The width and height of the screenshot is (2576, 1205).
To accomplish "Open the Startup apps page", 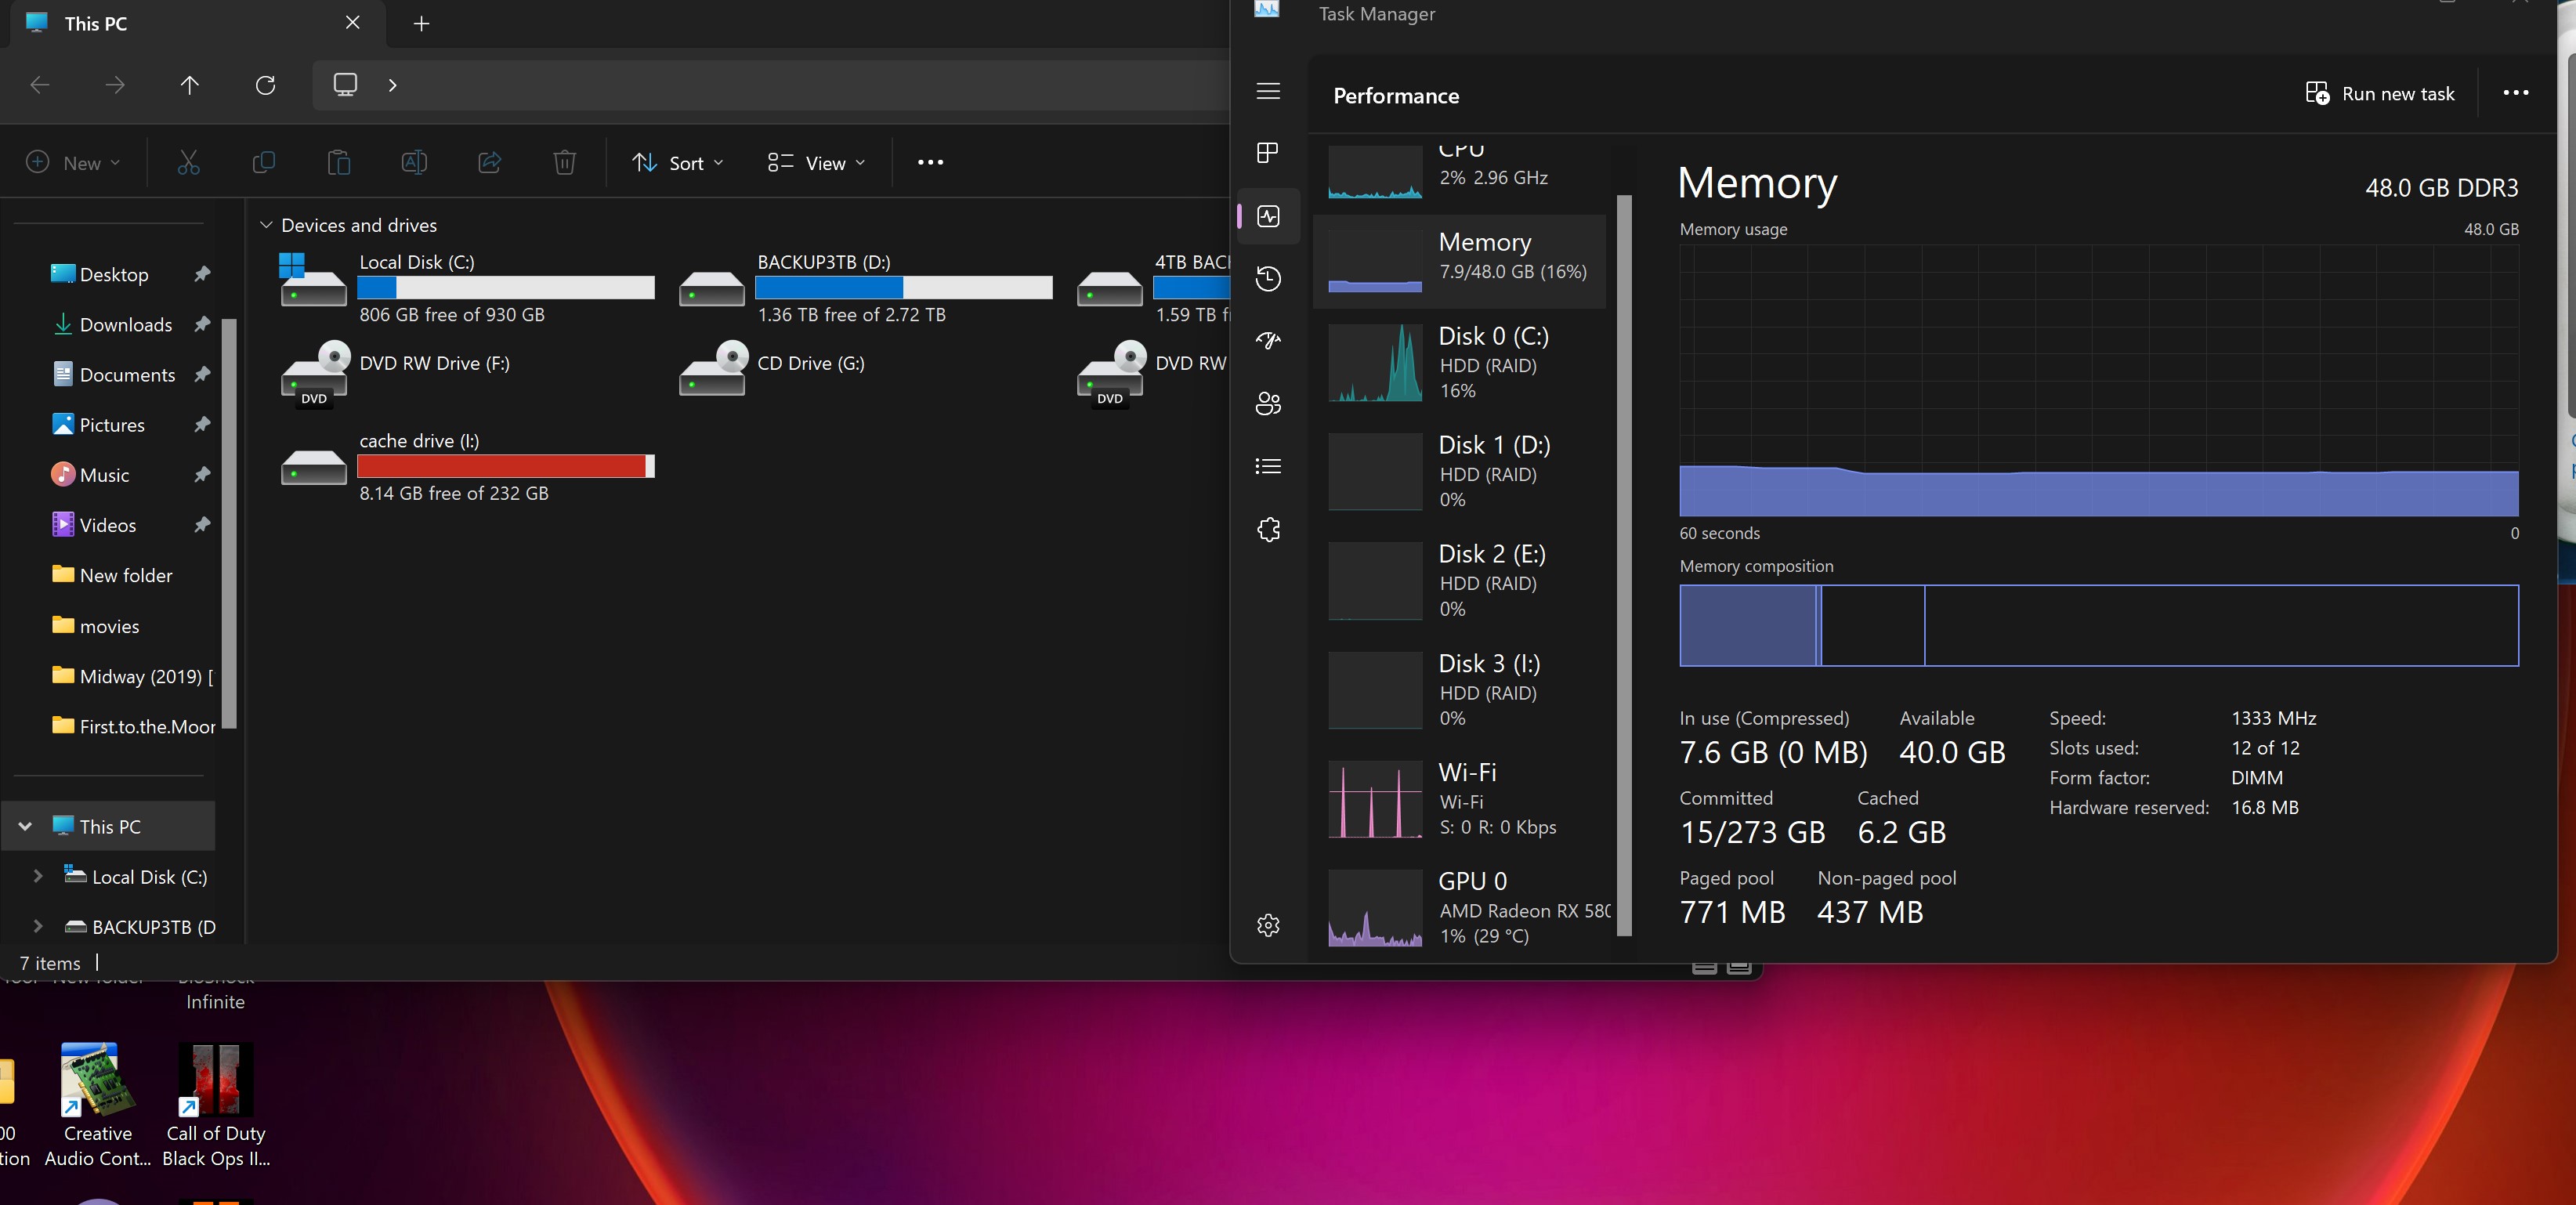I will pos(1267,341).
